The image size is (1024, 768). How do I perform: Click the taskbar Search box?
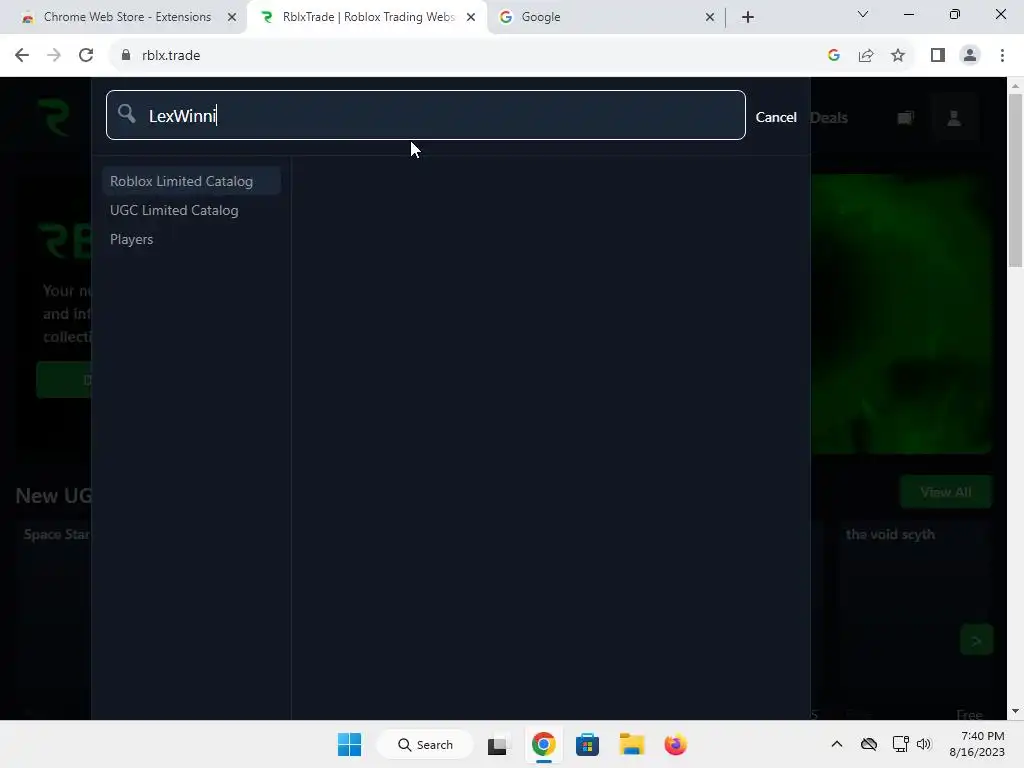pyautogui.click(x=425, y=744)
